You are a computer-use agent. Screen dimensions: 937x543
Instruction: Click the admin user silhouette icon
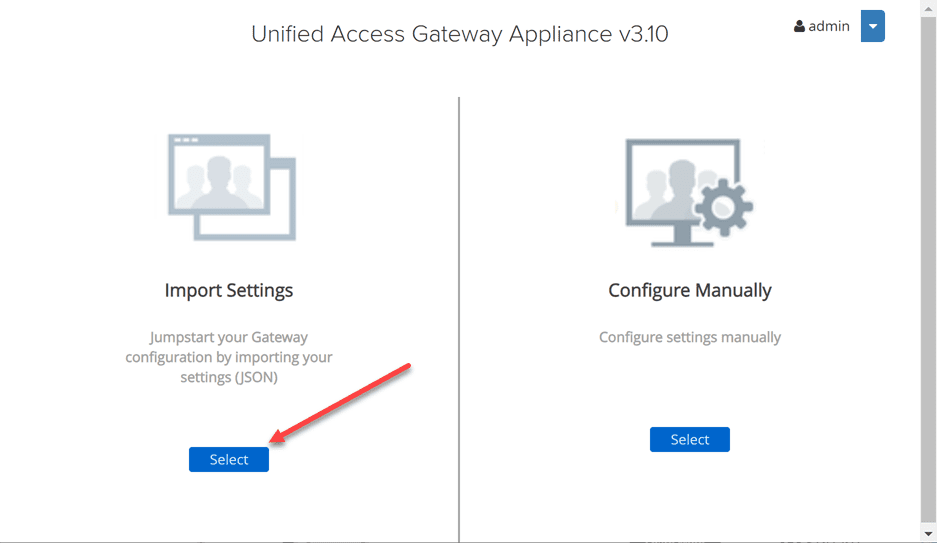coord(800,27)
